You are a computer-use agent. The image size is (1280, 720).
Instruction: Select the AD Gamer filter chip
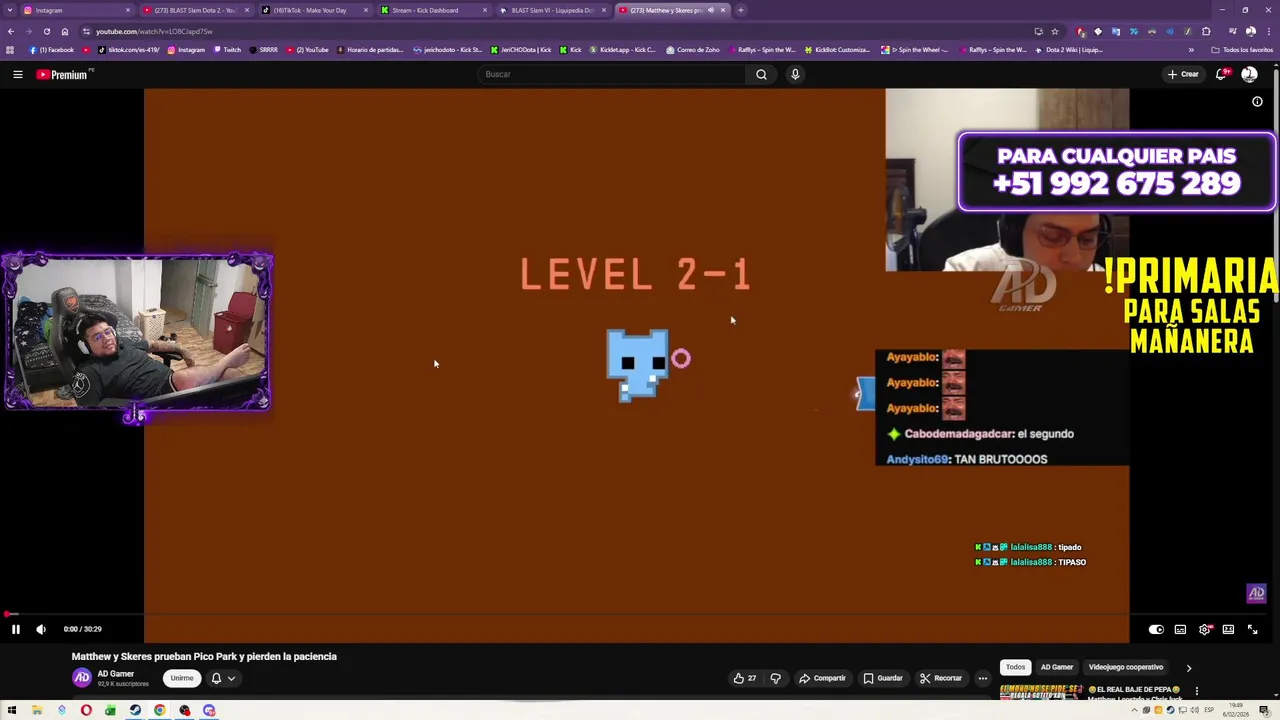(x=1057, y=667)
